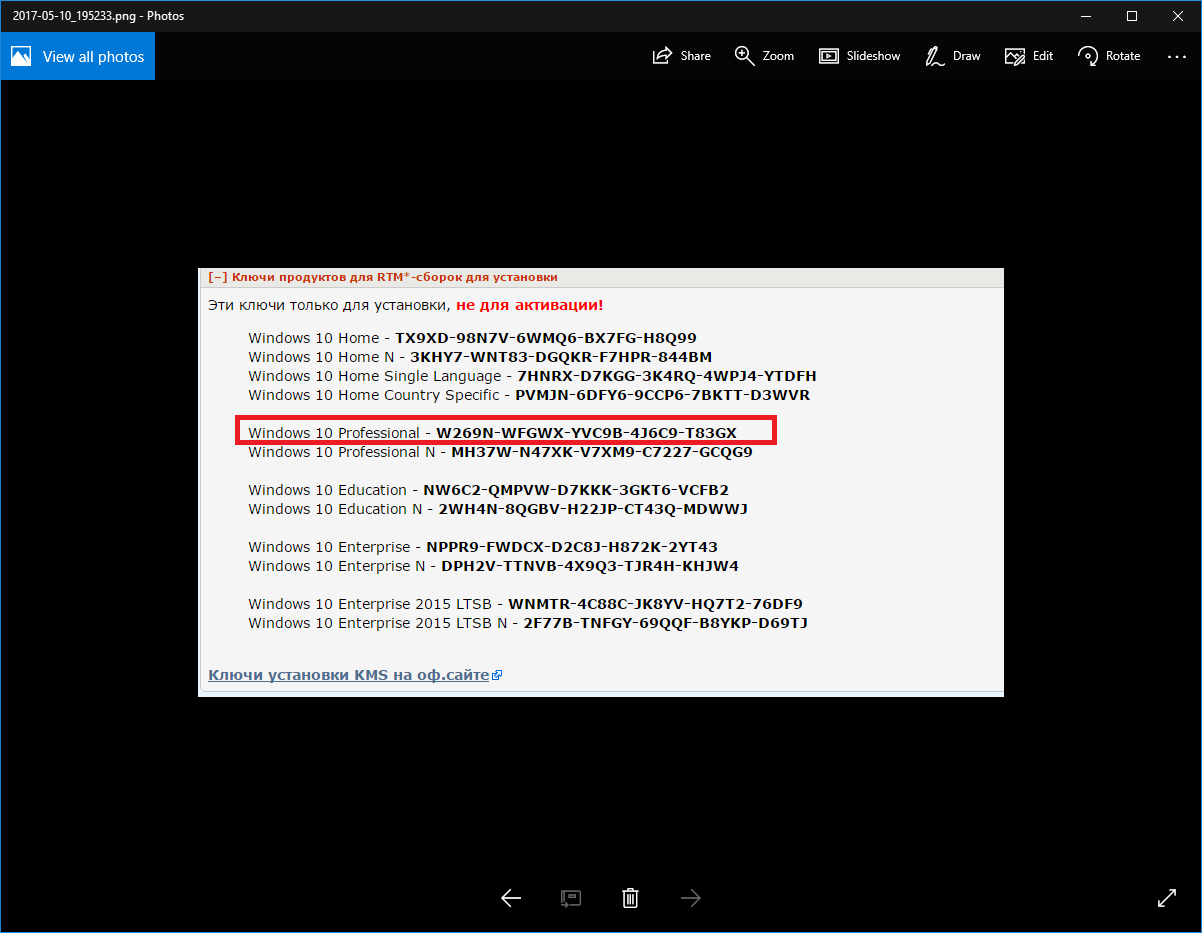
Task: Click the KMS keys official site link
Action: [349, 675]
